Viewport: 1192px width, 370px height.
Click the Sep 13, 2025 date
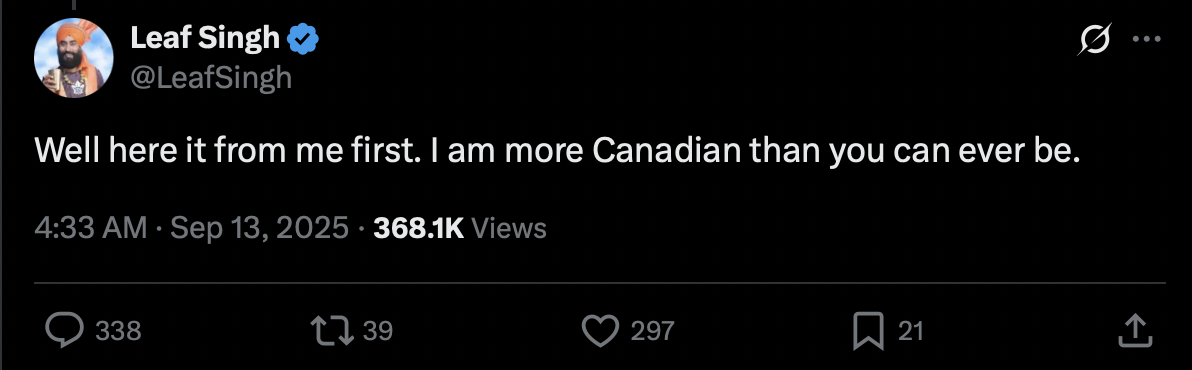pyautogui.click(x=259, y=228)
